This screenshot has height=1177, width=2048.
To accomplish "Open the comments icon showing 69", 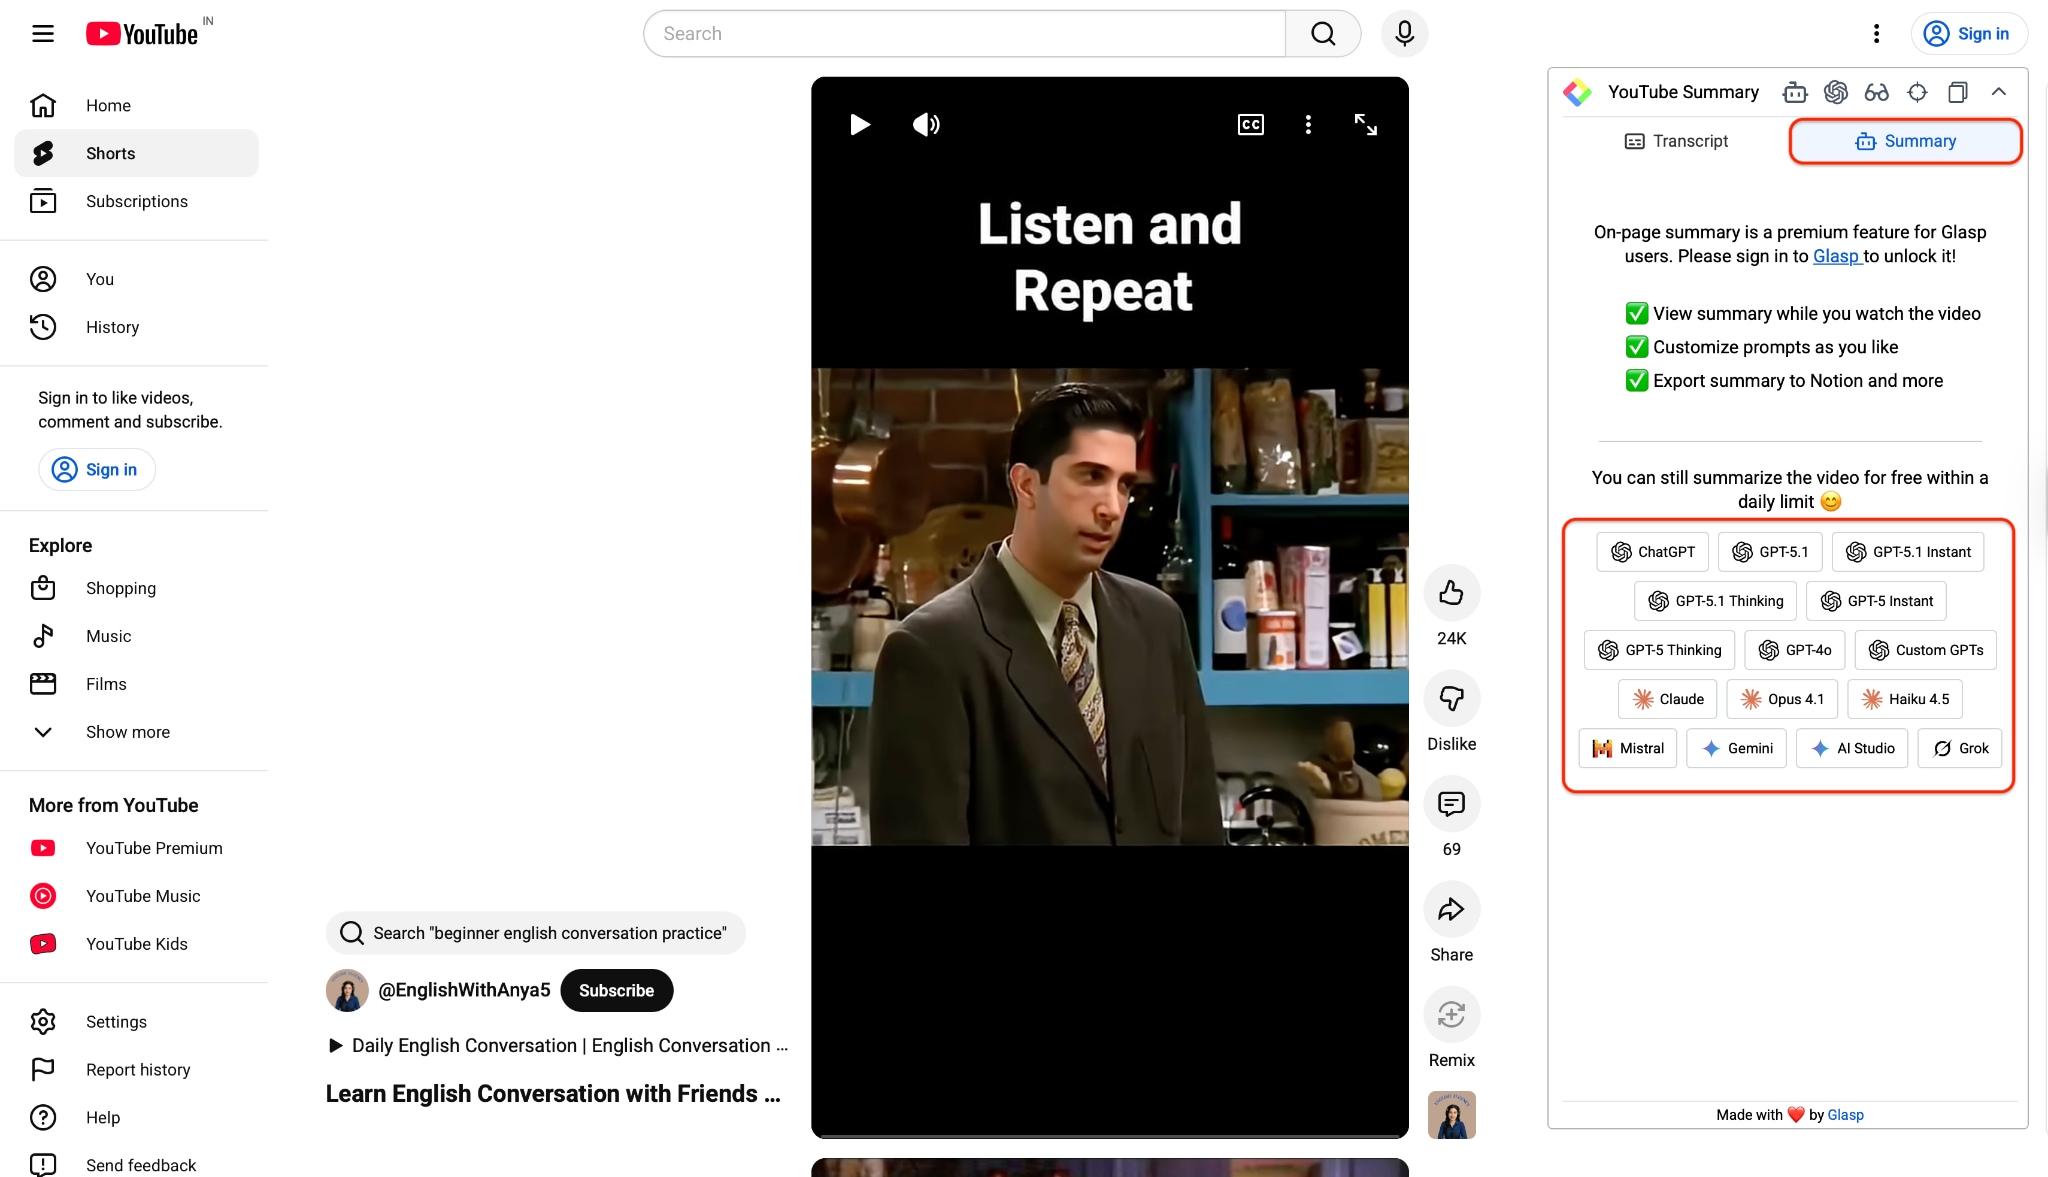I will click(1451, 804).
